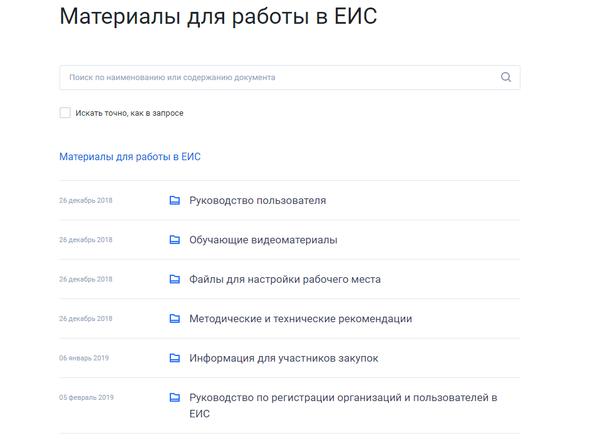The image size is (600, 443).
Task: Open Файлы для настройки рабочего места
Action: 284,279
